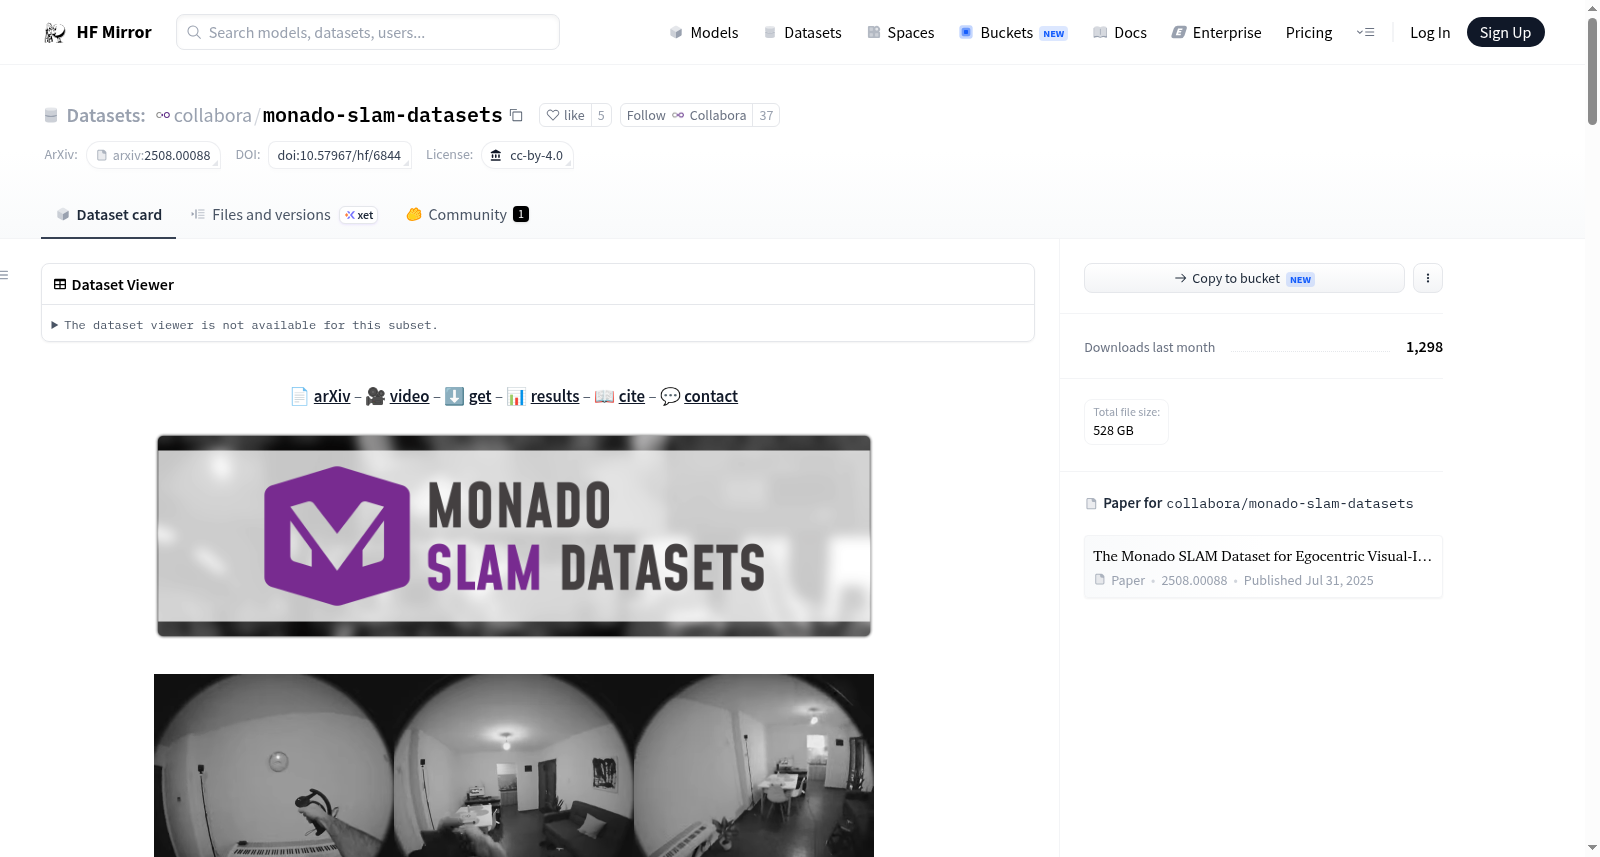Viewport: 1600px width, 857px height.
Task: Click the fisheye camera preview image
Action: [x=514, y=765]
